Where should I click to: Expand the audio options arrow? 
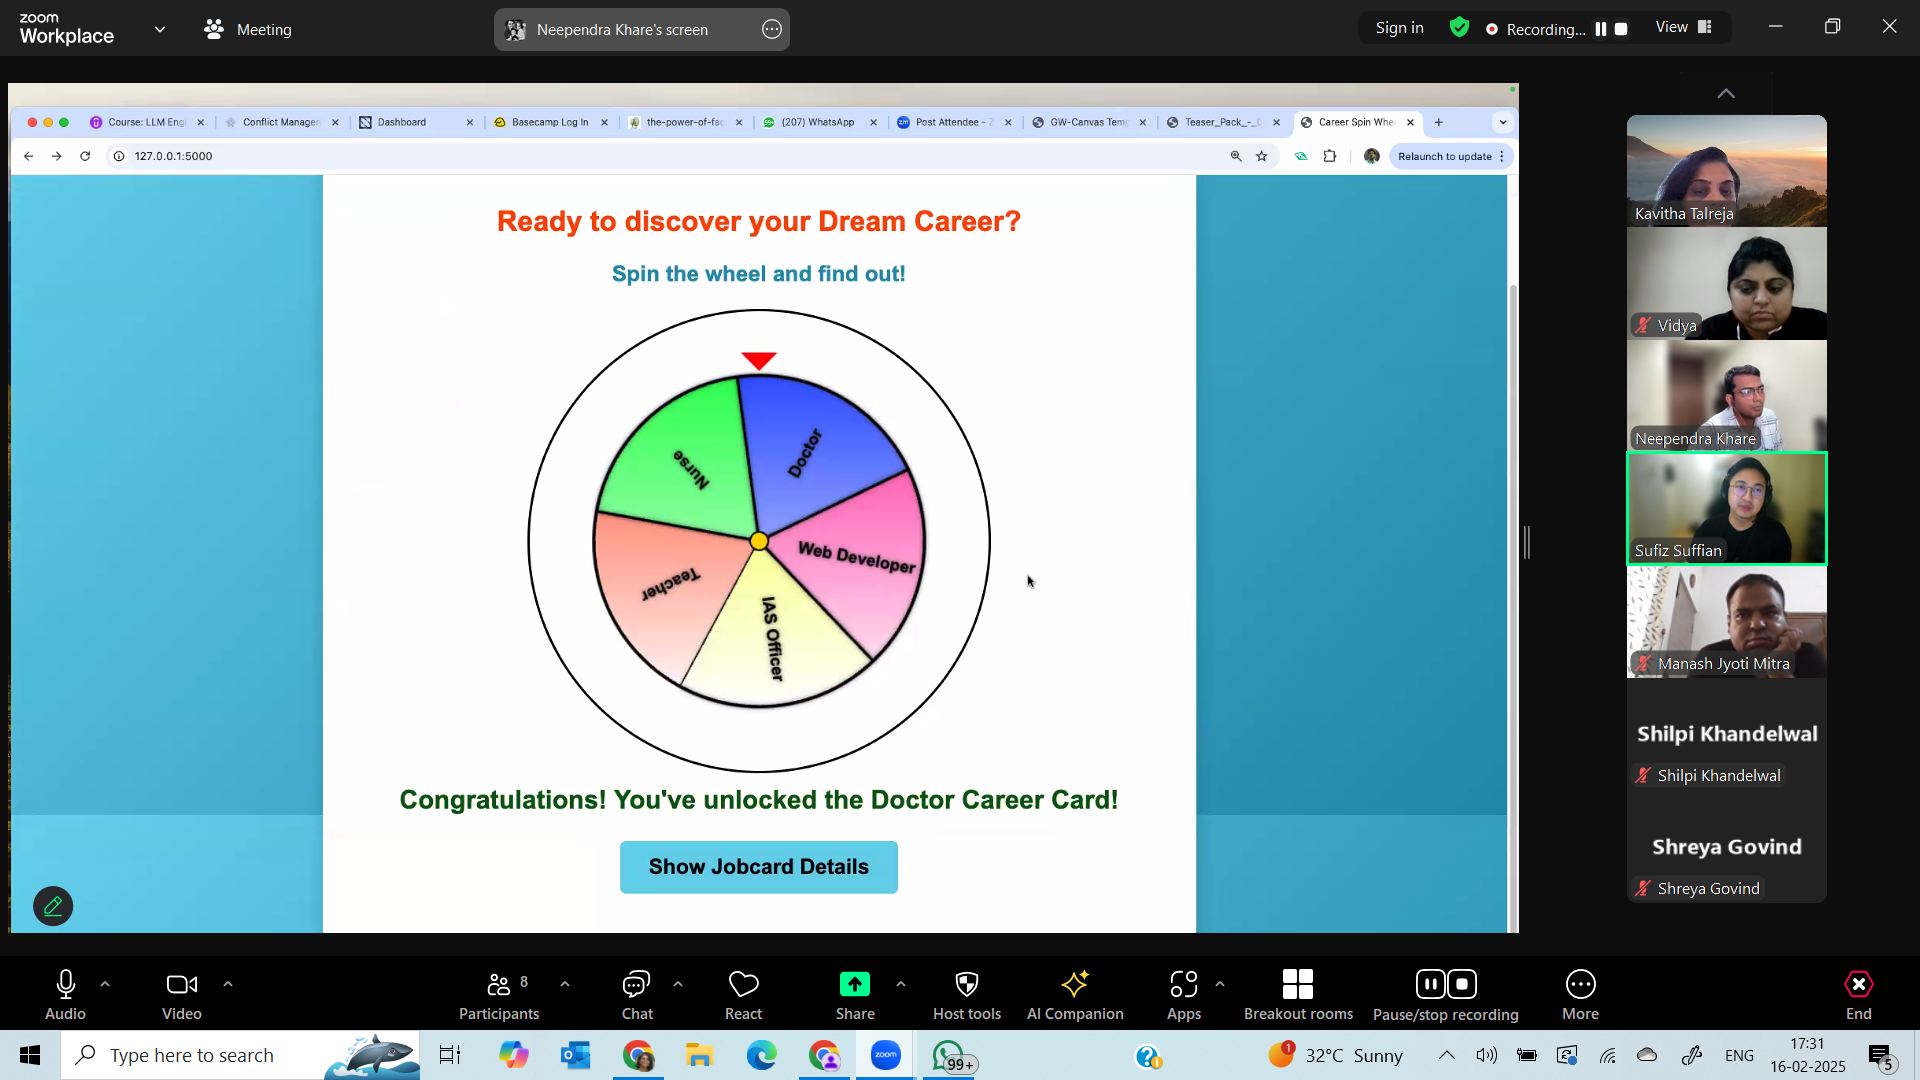(105, 985)
